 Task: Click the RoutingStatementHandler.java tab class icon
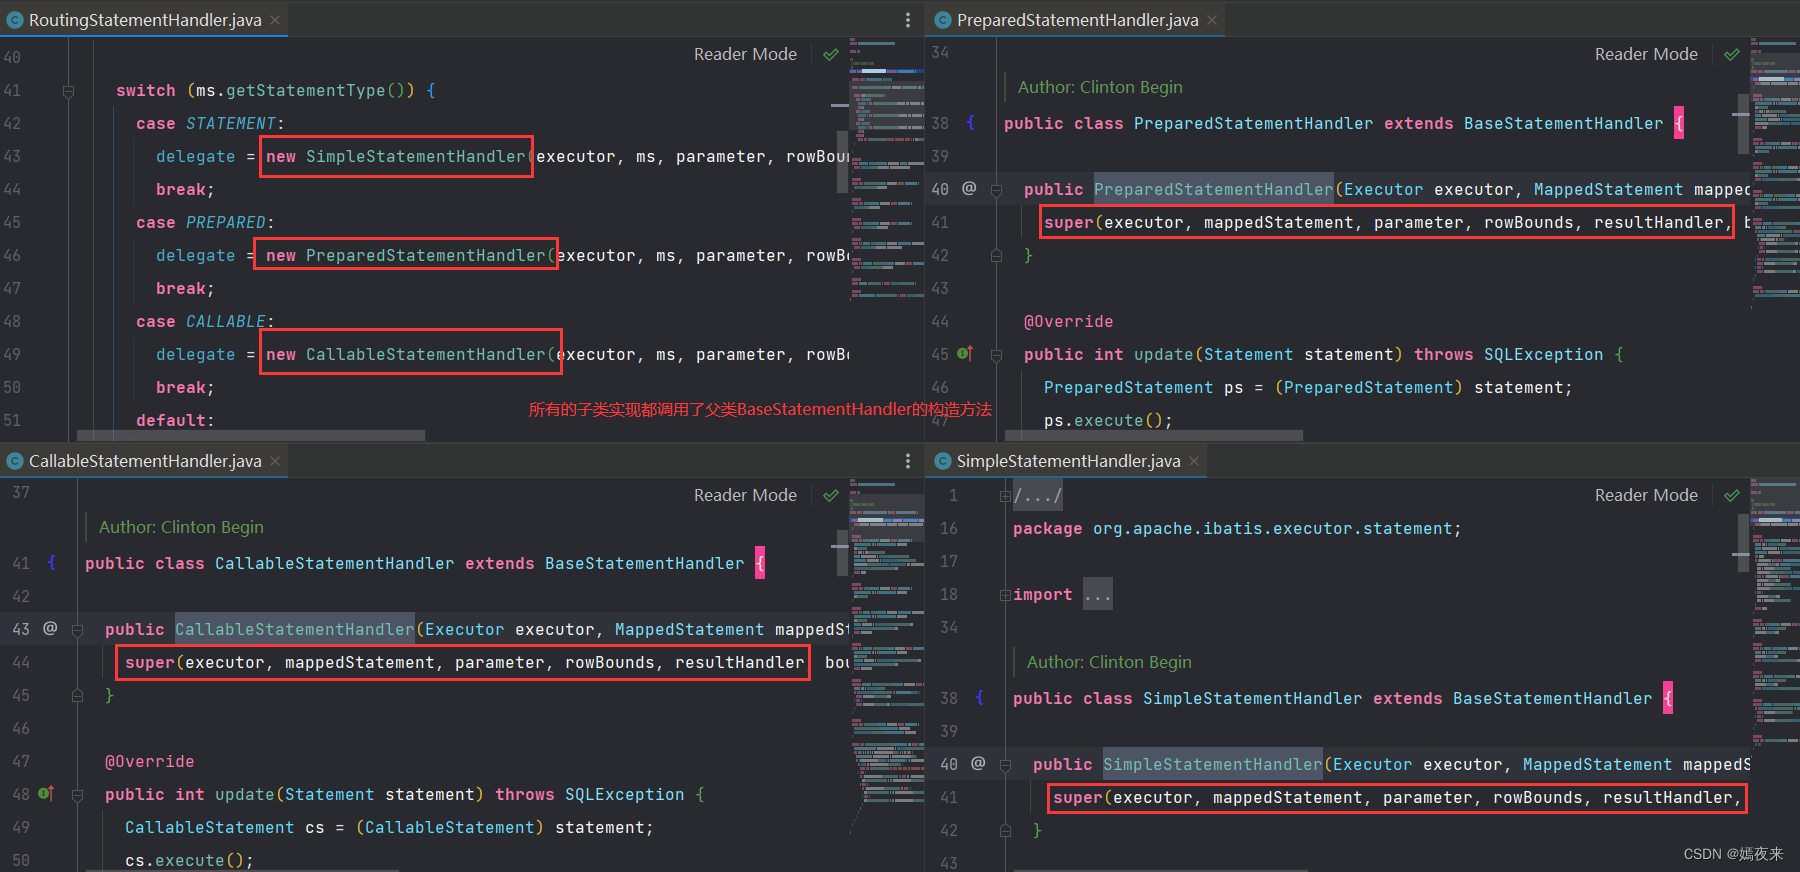point(15,20)
